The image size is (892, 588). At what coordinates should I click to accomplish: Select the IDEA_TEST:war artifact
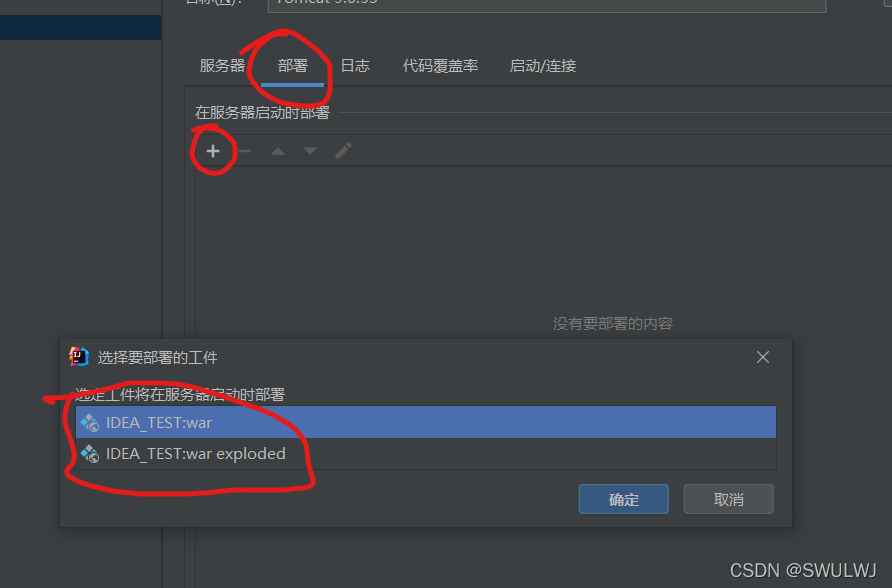[x=426, y=423]
